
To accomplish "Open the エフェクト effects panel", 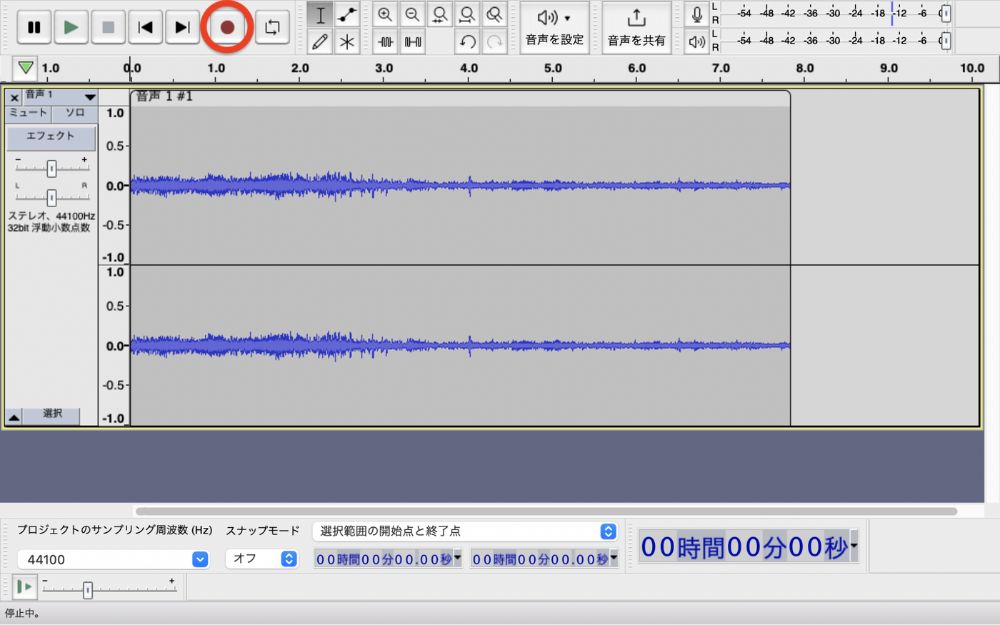I will (x=51, y=136).
